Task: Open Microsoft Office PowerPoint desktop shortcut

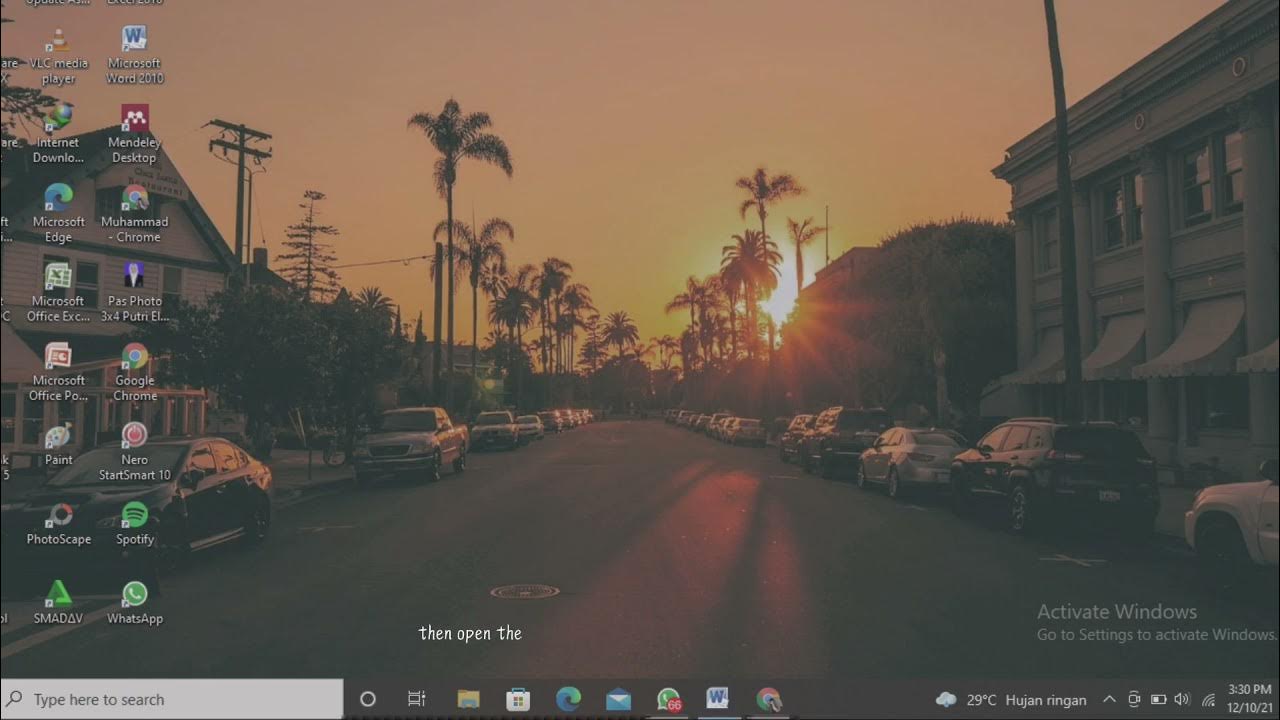Action: pos(58,371)
